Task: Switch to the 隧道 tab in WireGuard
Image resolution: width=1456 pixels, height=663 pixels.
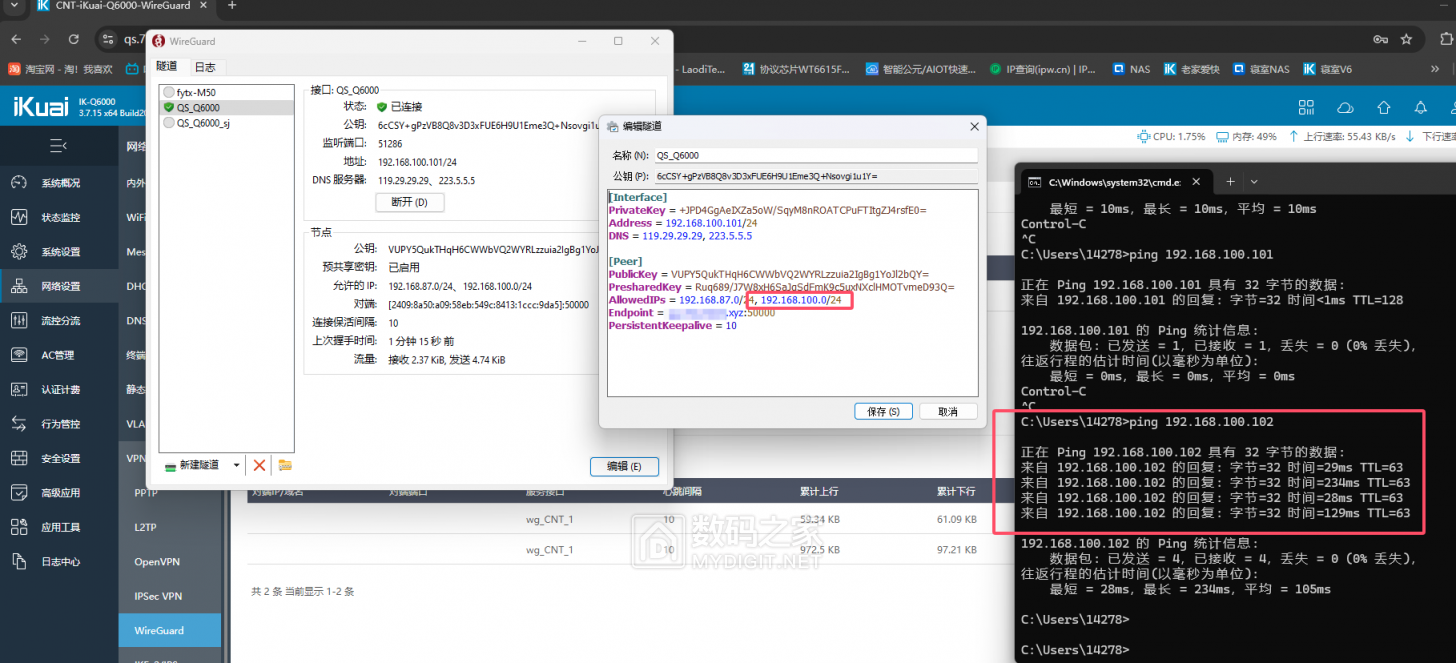Action: 167,67
